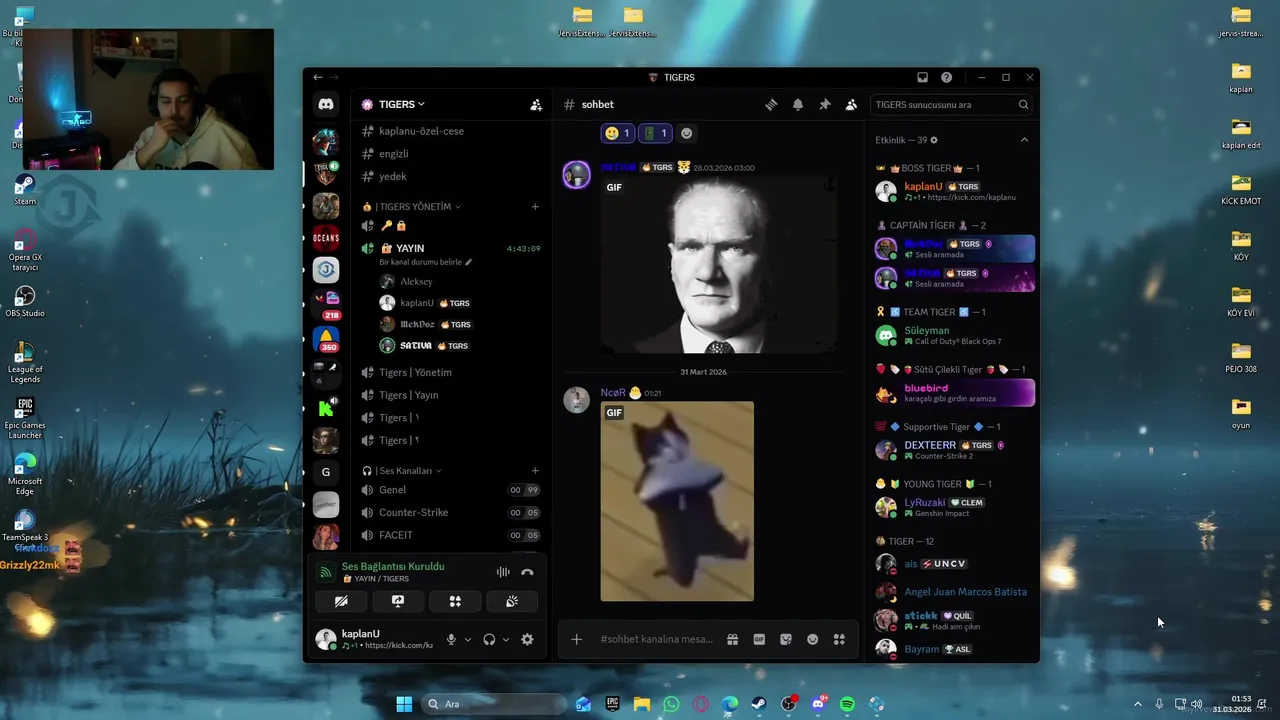Open soundboard button in voice panel

click(512, 601)
